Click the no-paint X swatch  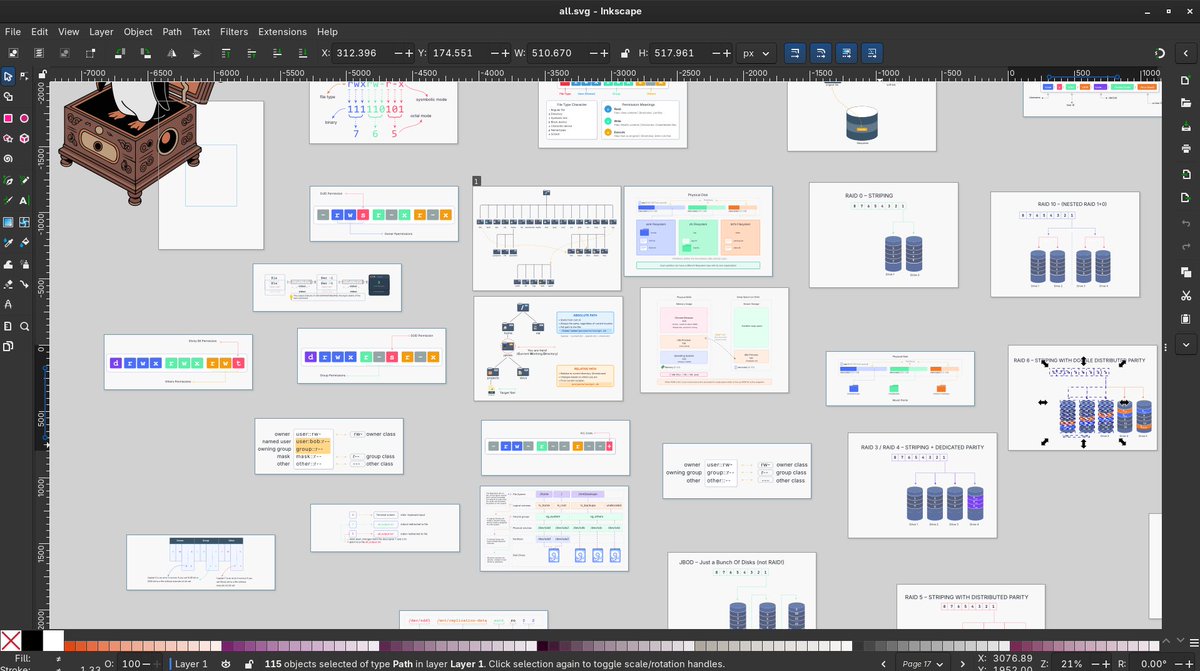[10, 639]
